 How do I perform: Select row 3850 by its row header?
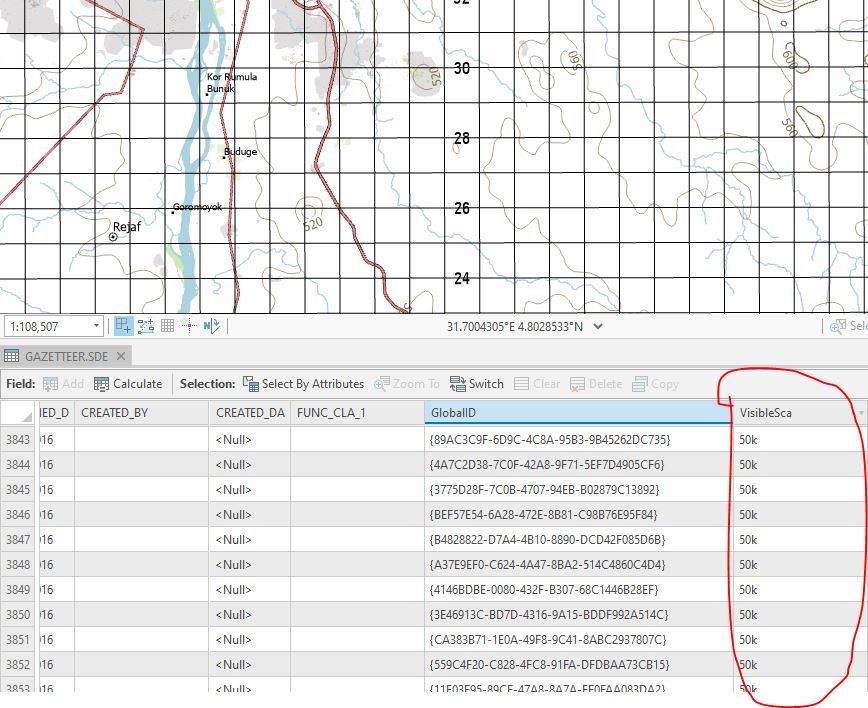18,614
